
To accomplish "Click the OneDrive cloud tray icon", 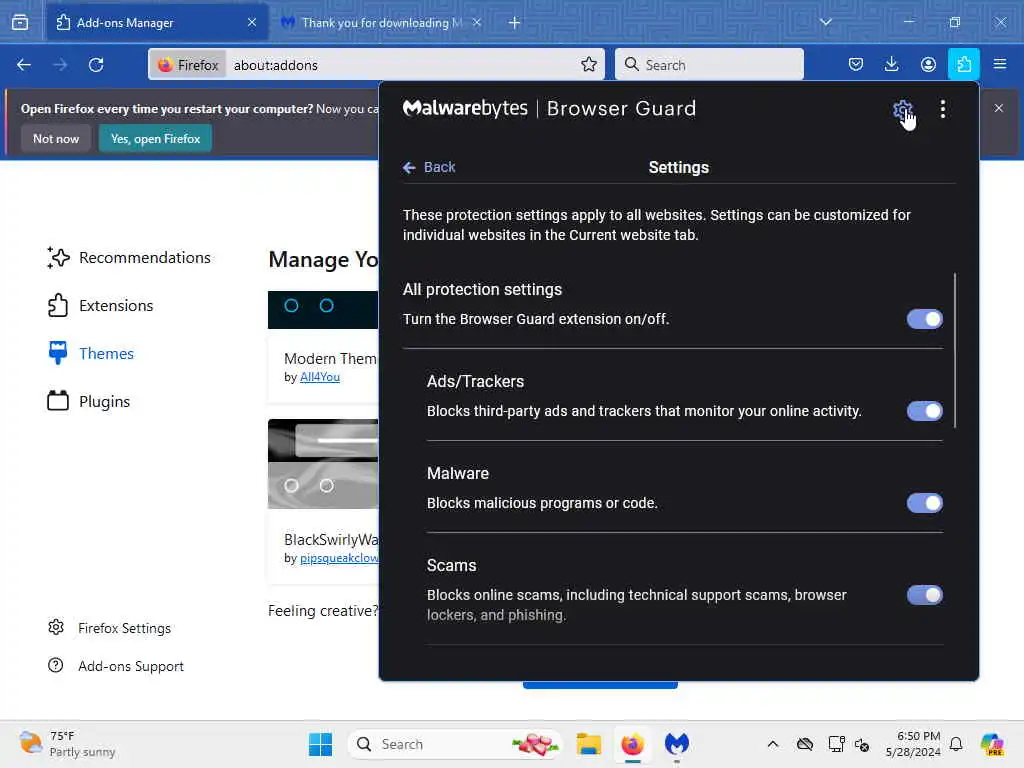I will [x=805, y=744].
